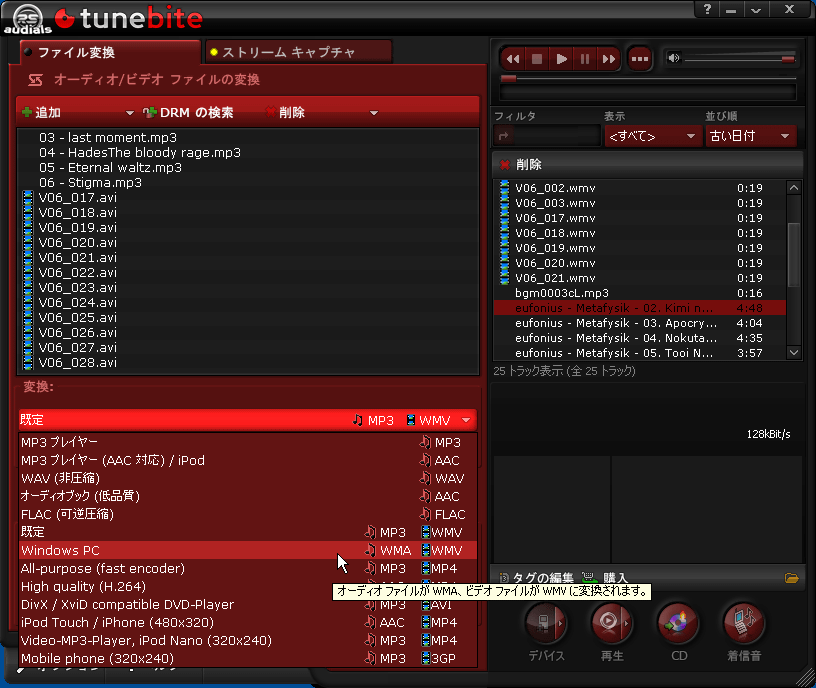Click the rewind playback button
816x688 pixels.
click(513, 59)
